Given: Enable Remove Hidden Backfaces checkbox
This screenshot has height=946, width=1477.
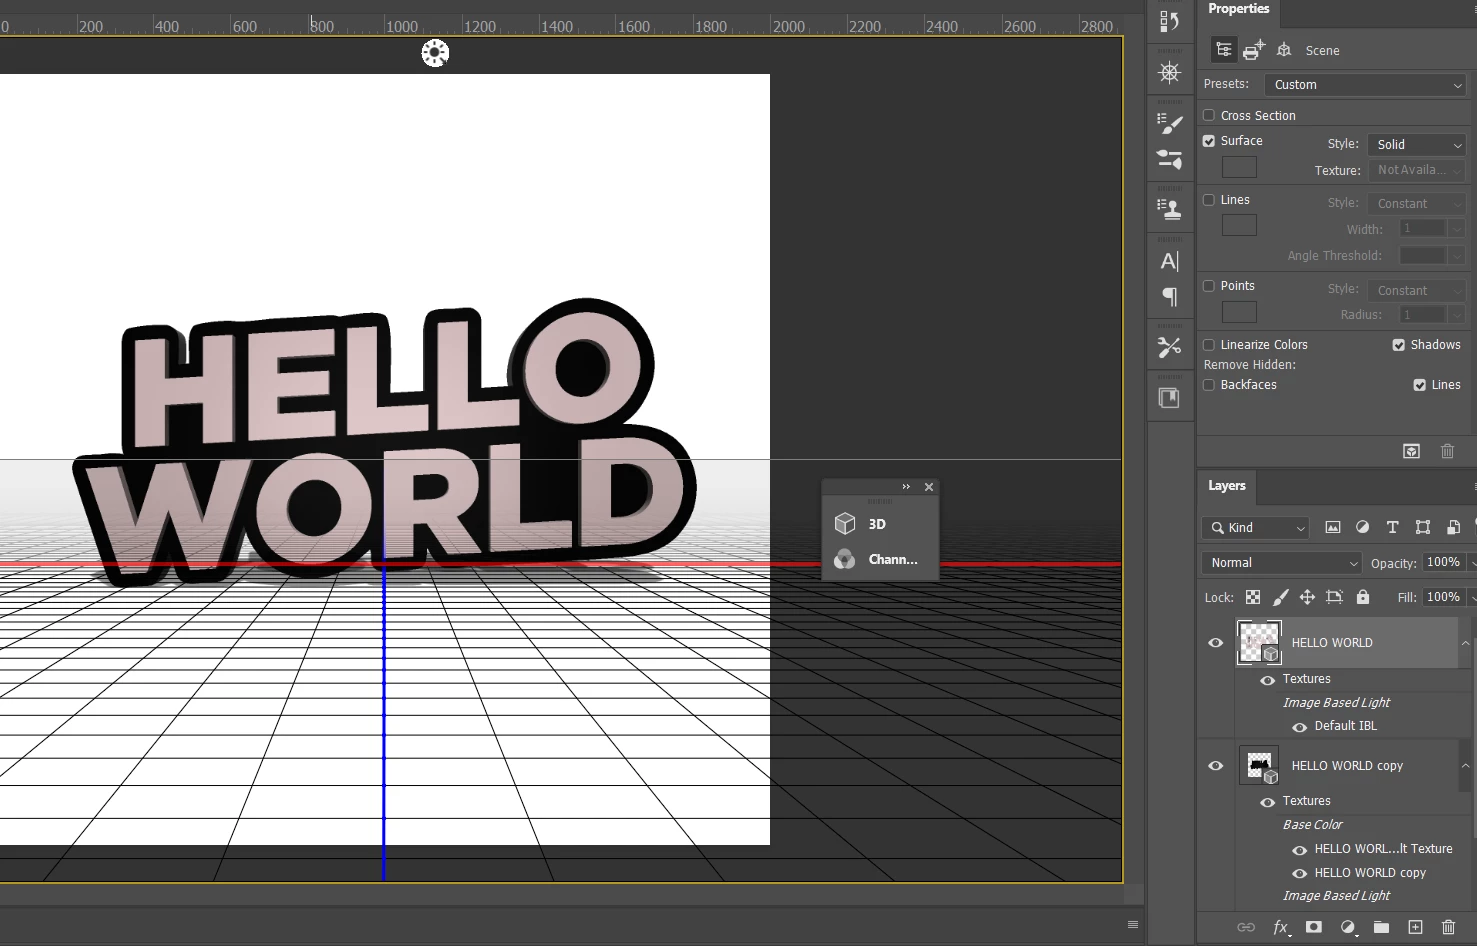Looking at the screenshot, I should [x=1209, y=385].
